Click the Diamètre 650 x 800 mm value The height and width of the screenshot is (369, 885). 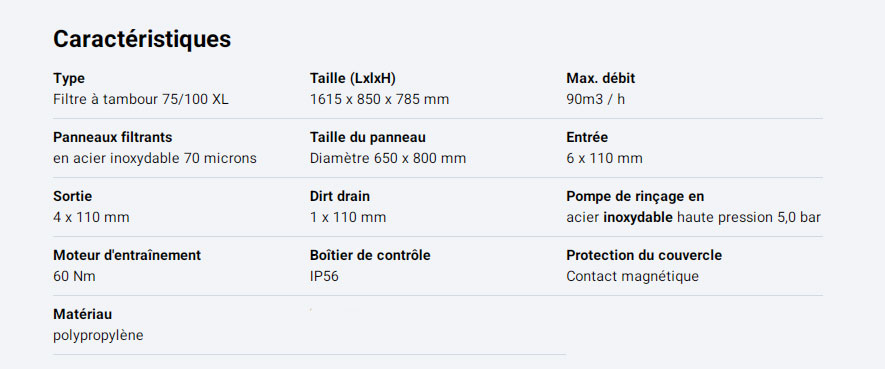click(388, 159)
